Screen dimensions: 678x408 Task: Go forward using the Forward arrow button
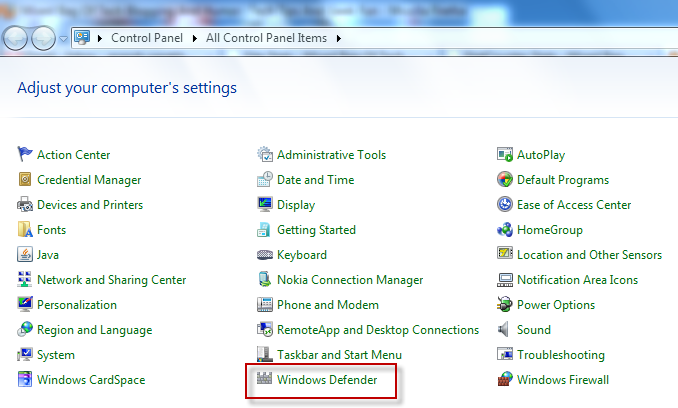coord(43,38)
